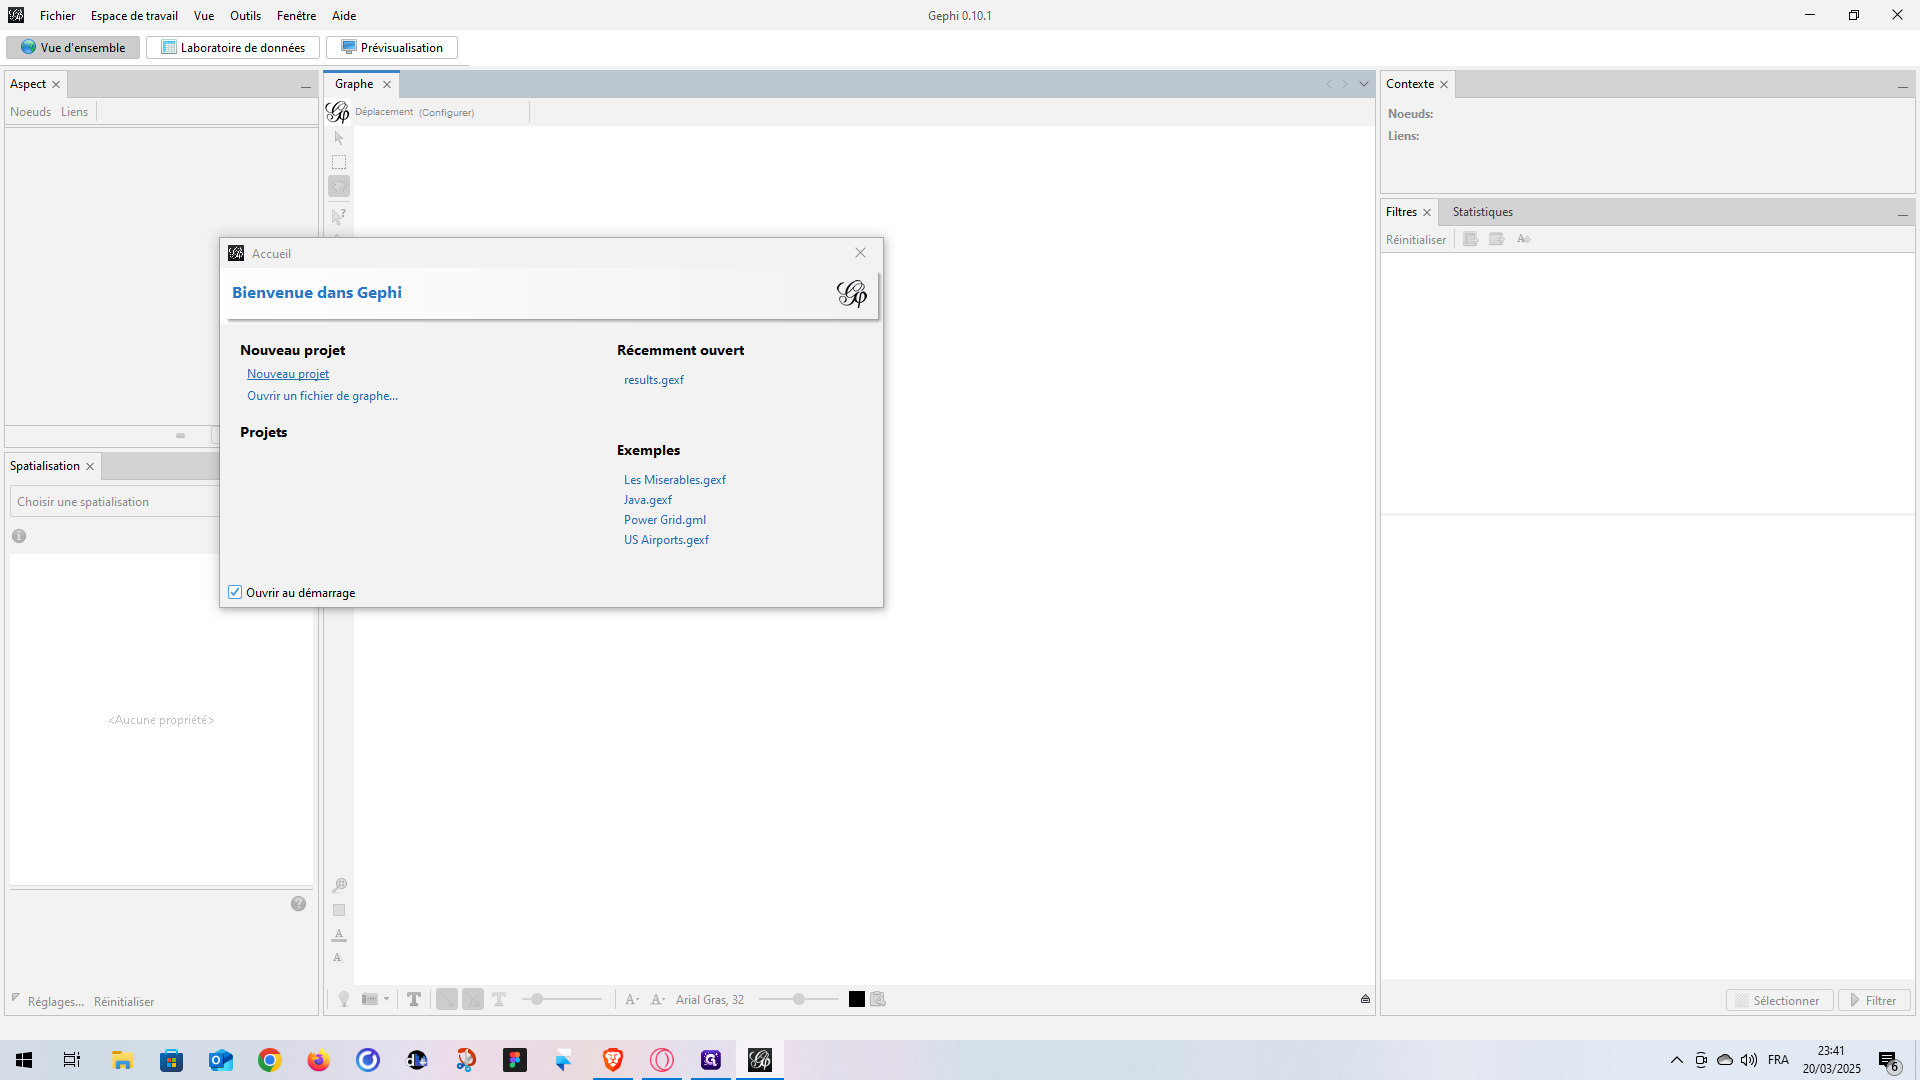Open the Fichier menu
1920x1080 pixels.
pyautogui.click(x=57, y=15)
